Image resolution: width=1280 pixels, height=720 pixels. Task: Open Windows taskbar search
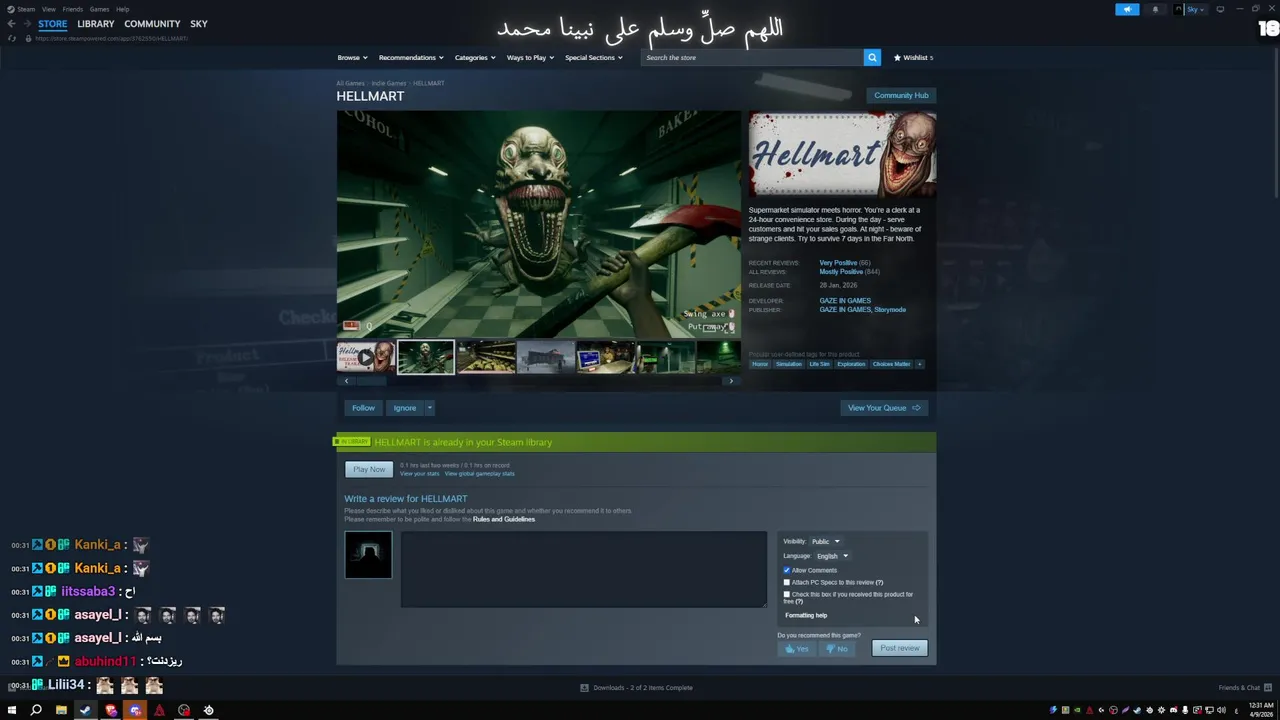coord(36,710)
